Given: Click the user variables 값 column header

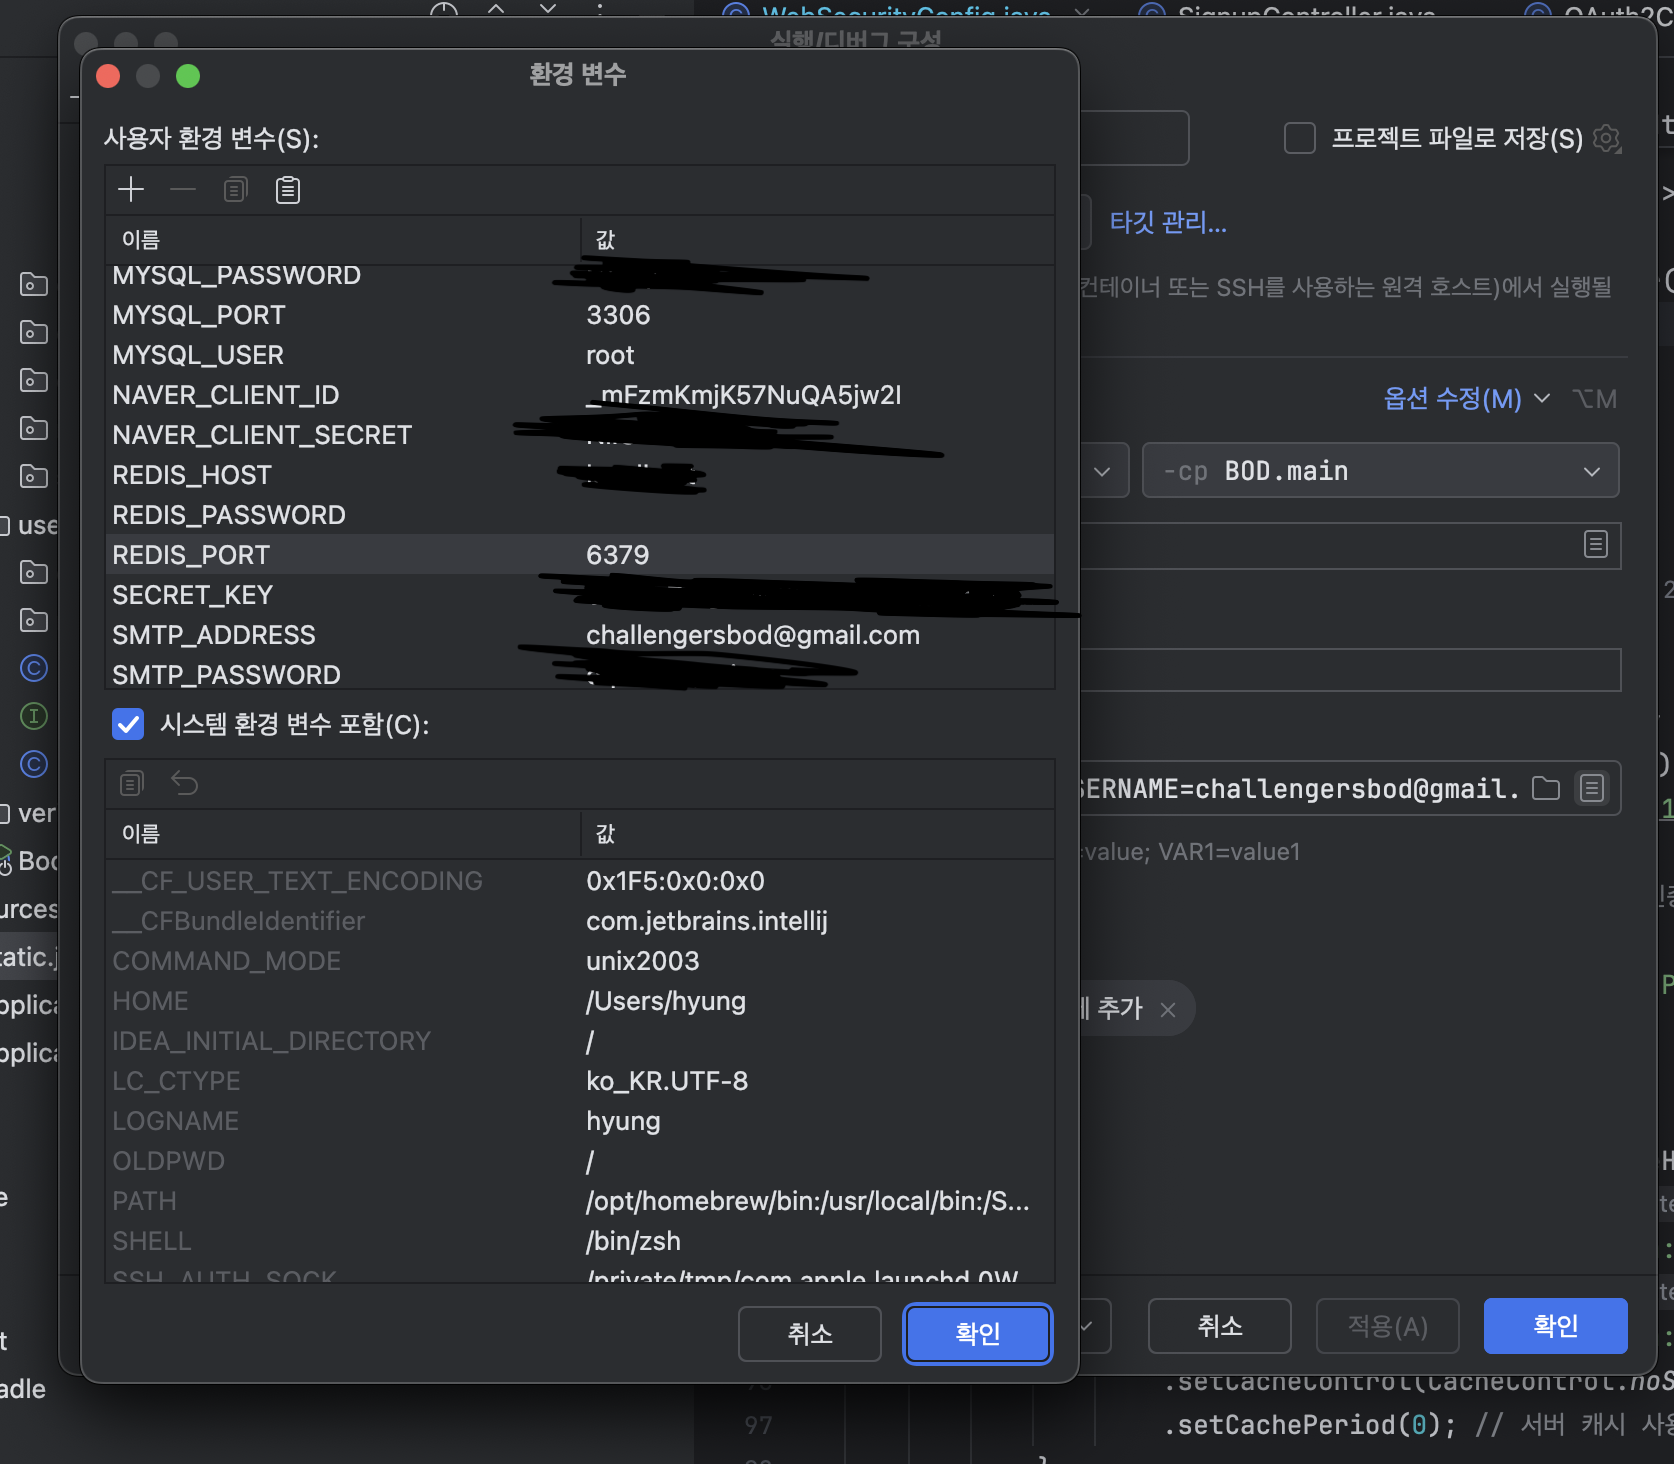Looking at the screenshot, I should coord(818,240).
